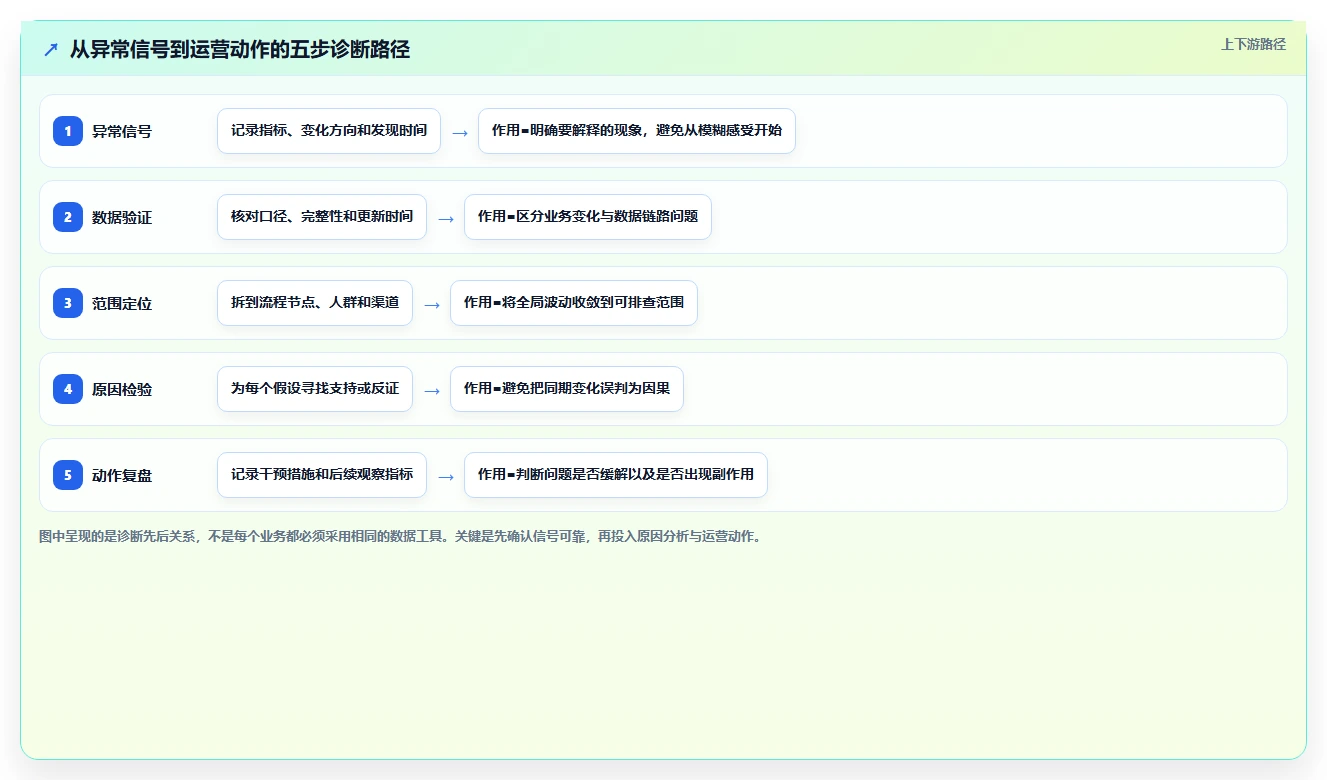Viewport: 1327px width, 780px height.
Task: Select the 原因检验 step label
Action: (122, 389)
